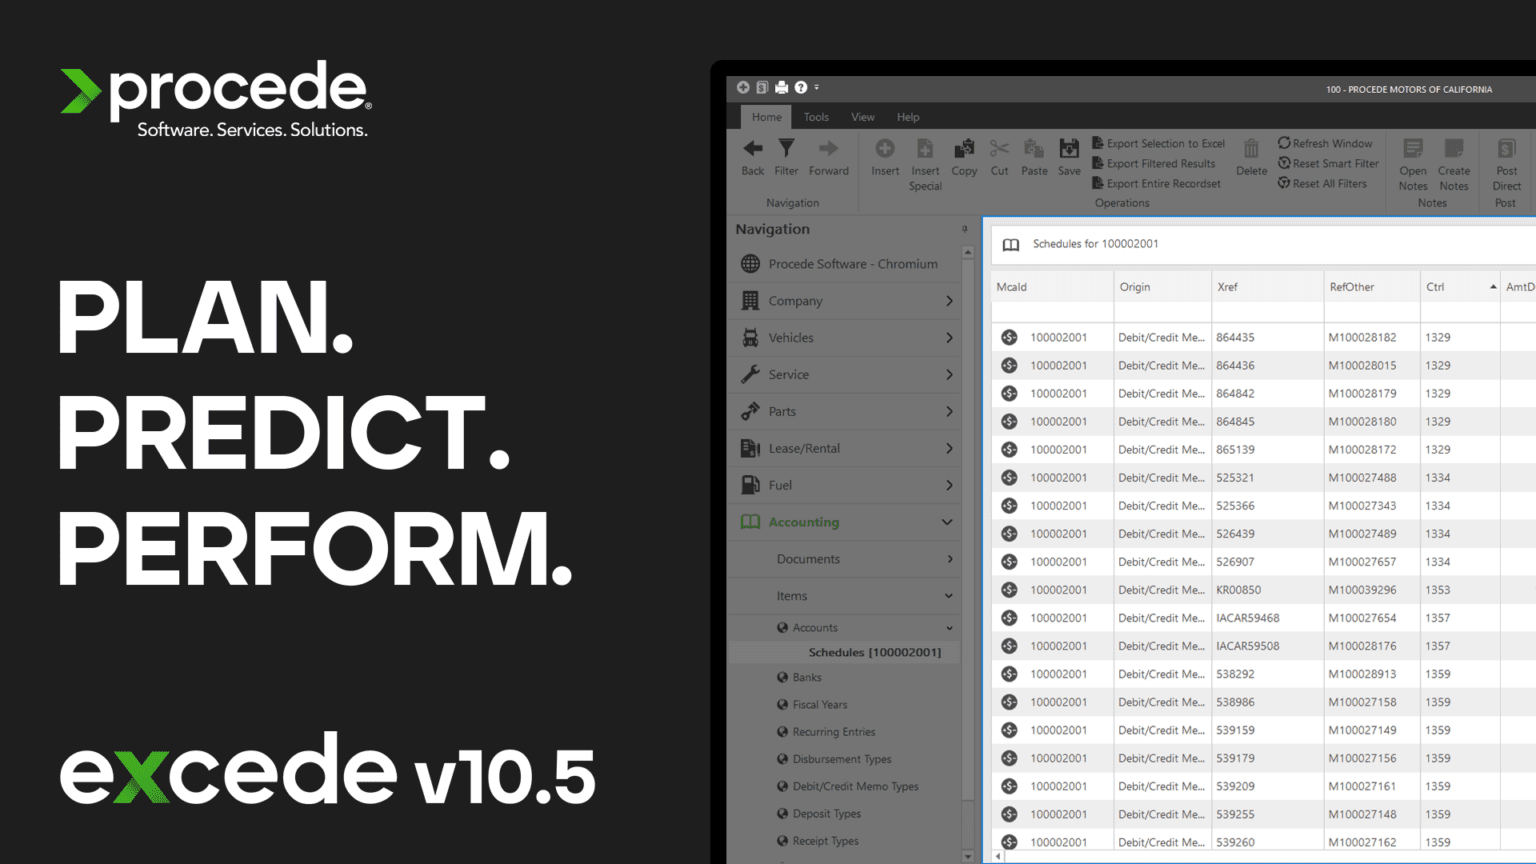The image size is (1536, 864).
Task: Click Reset All Filters
Action: [x=1322, y=183]
